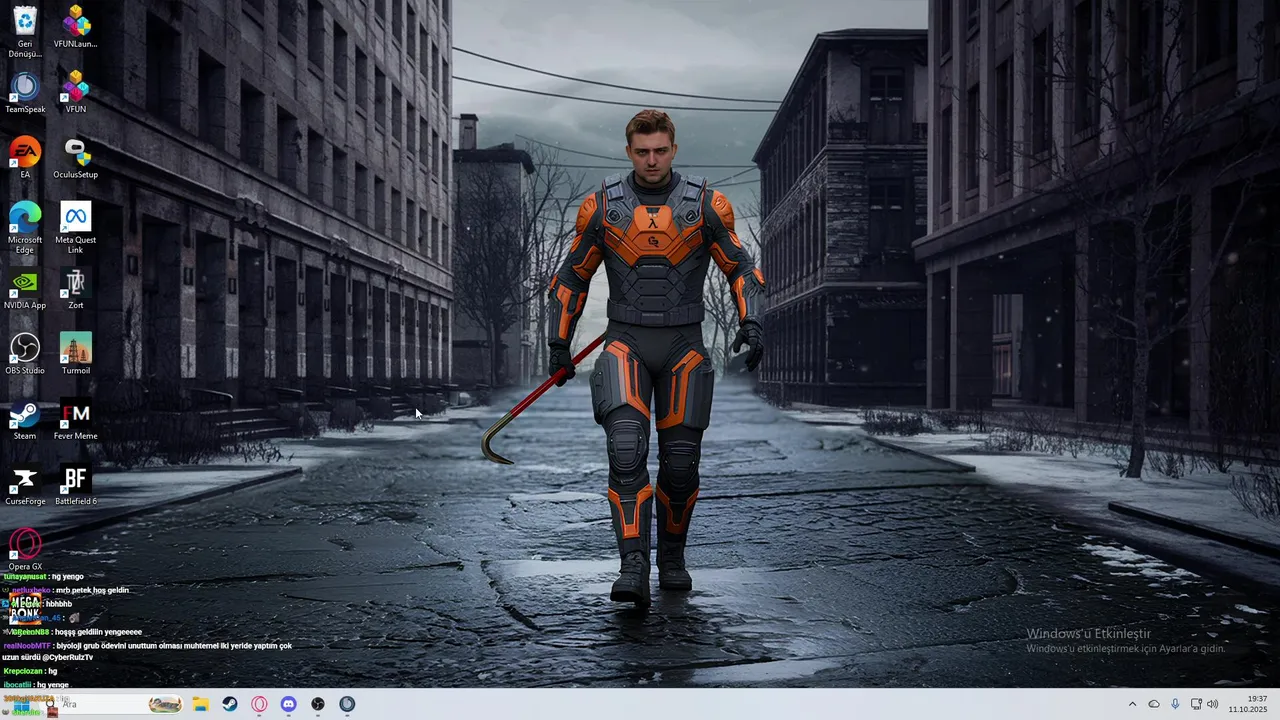Open the Steam desktop shortcut
1280x720 pixels.
pos(25,420)
